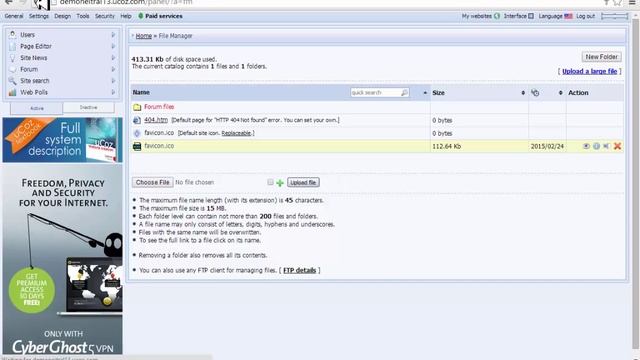Click the Interface window icon
Image resolution: width=640 pixels, height=360 pixels.
pyautogui.click(x=531, y=16)
